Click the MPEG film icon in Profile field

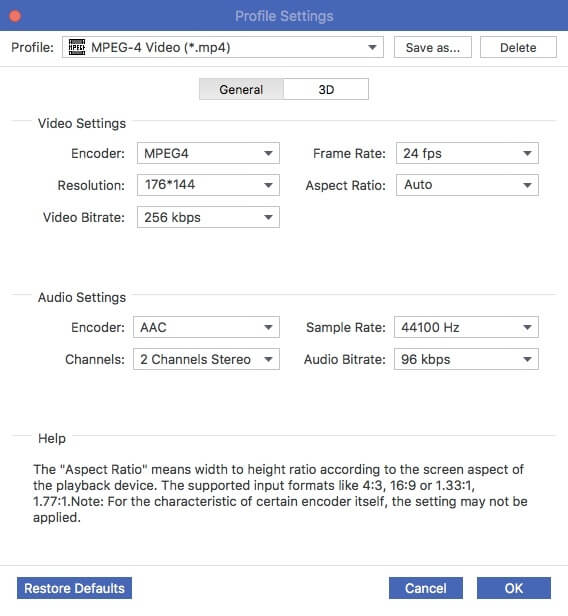click(x=77, y=47)
